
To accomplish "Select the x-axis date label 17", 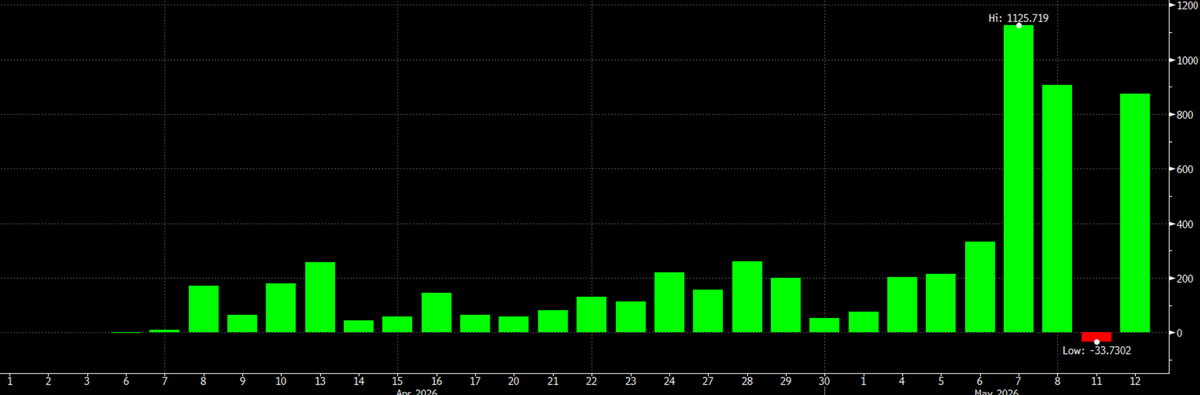I will [475, 381].
